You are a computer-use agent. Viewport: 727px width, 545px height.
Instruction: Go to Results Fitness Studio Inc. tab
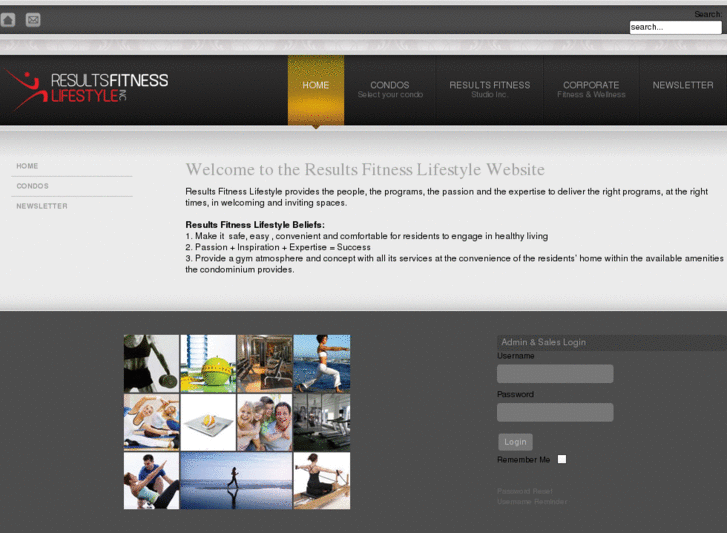[x=490, y=90]
